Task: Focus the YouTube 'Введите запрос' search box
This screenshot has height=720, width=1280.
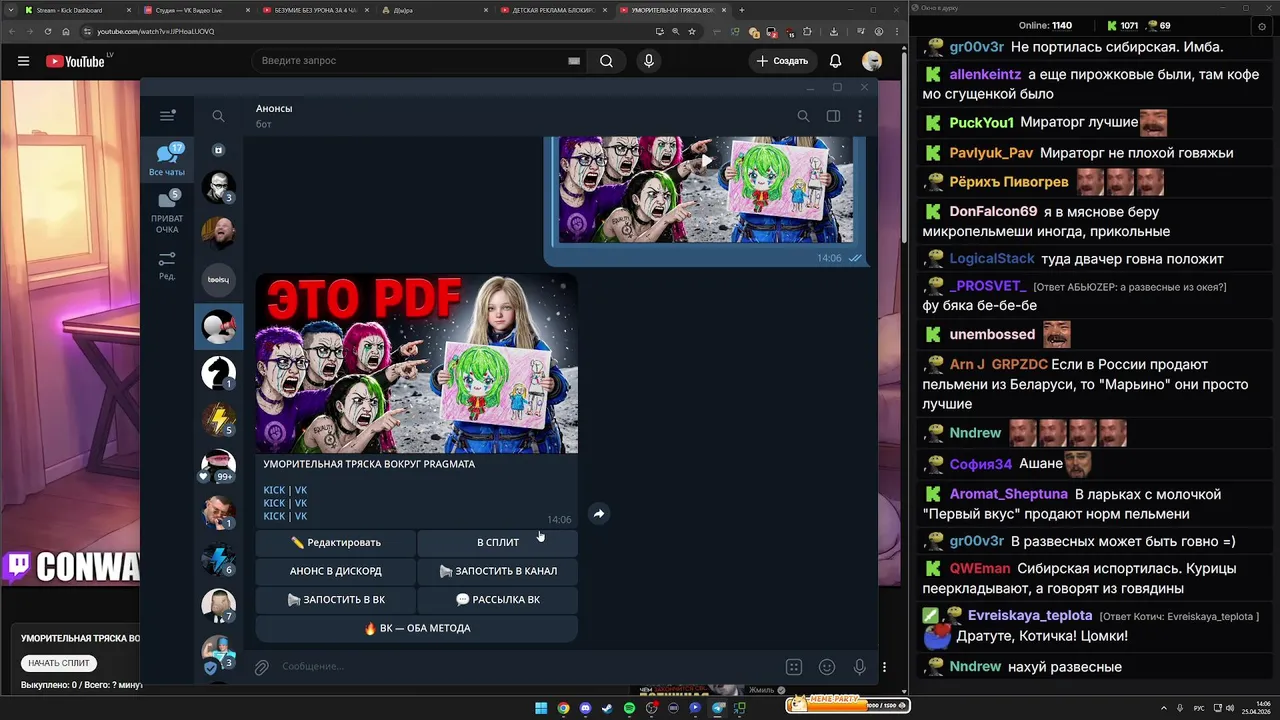Action: pyautogui.click(x=410, y=61)
